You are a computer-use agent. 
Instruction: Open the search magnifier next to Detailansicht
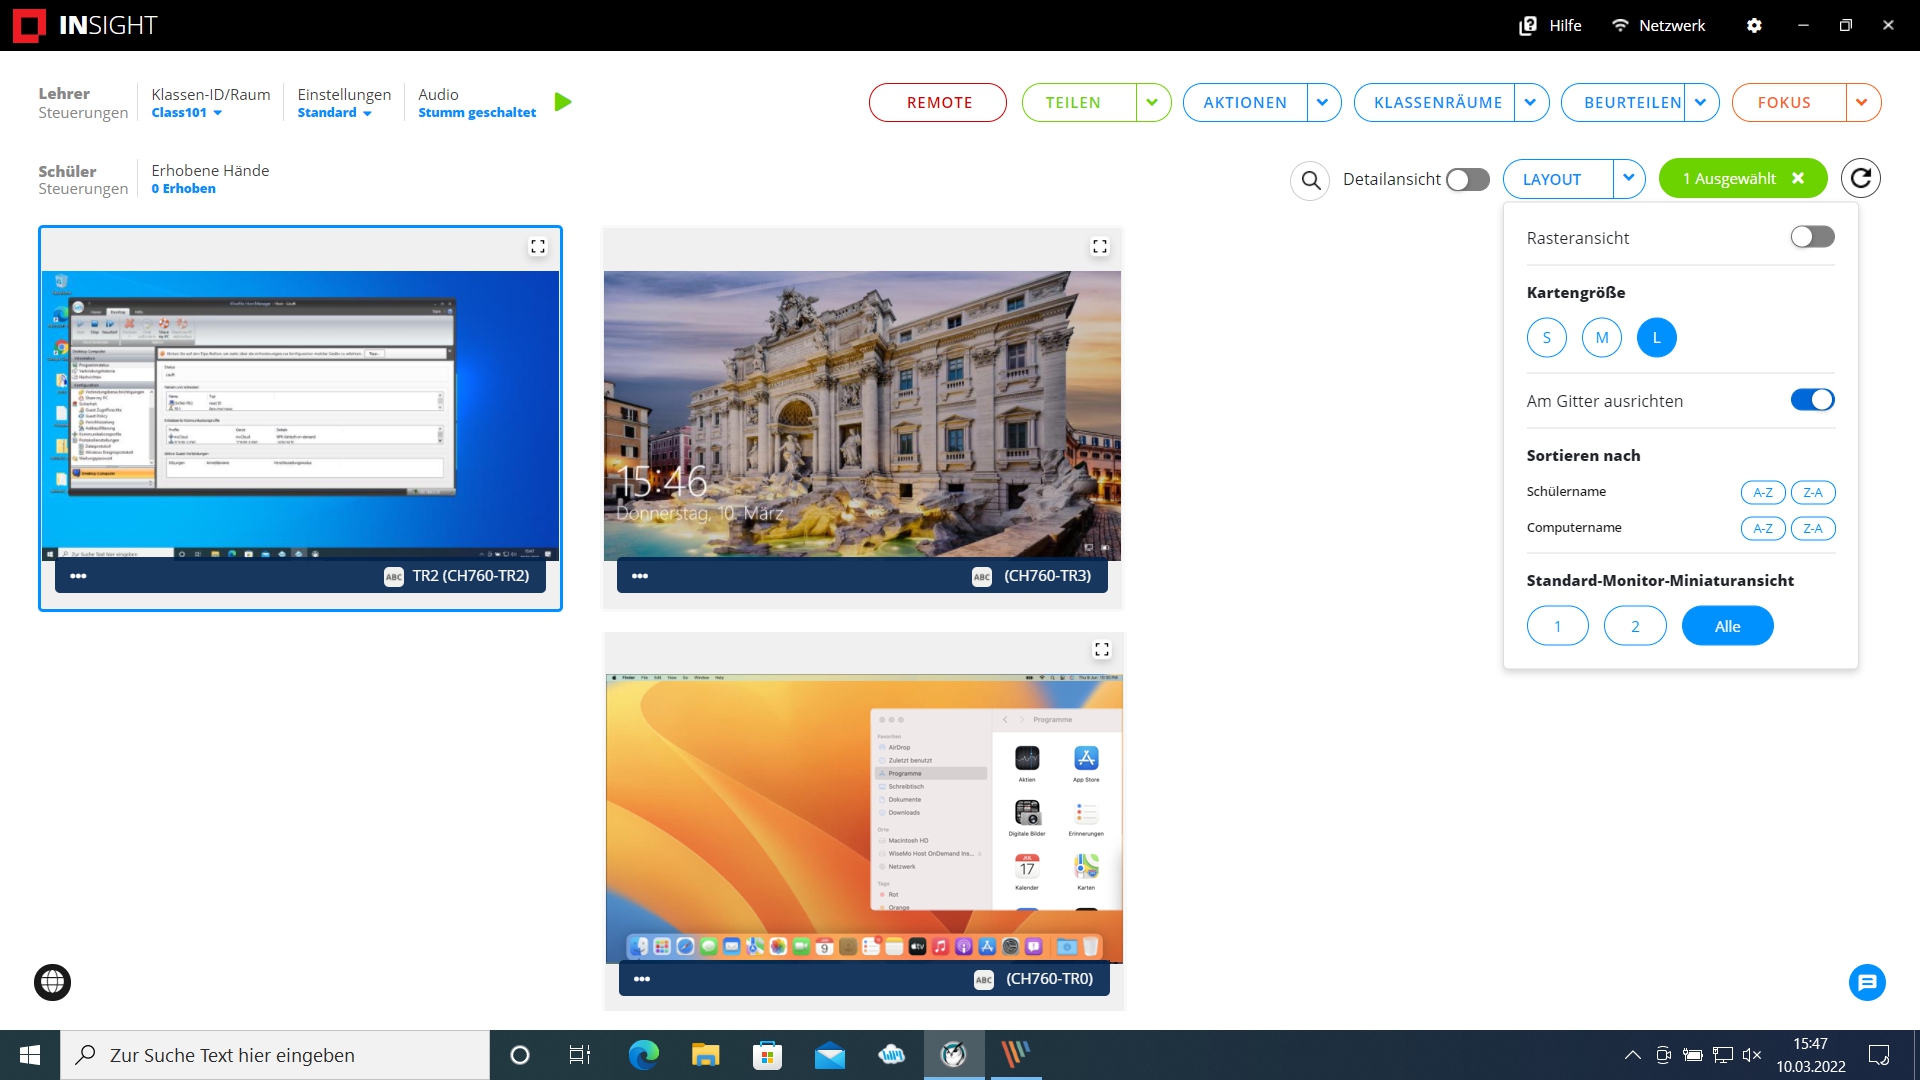pos(1311,181)
